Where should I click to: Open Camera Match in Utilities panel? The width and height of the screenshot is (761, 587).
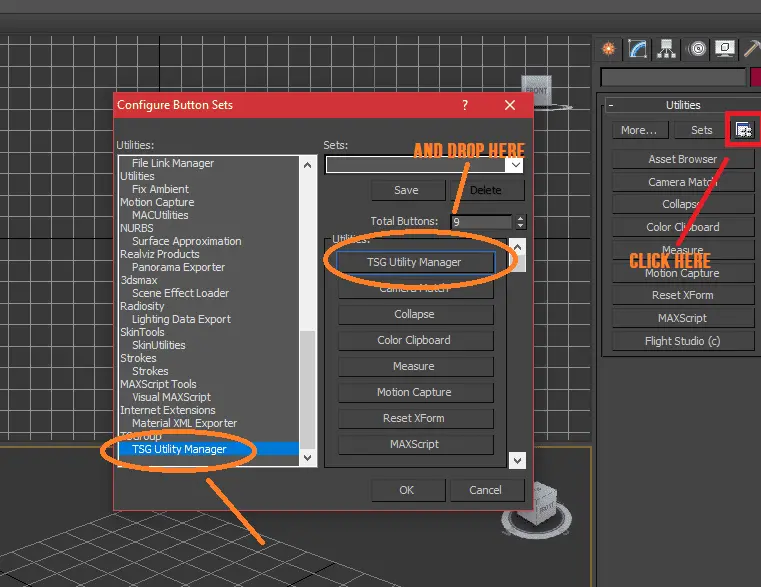[x=683, y=182]
